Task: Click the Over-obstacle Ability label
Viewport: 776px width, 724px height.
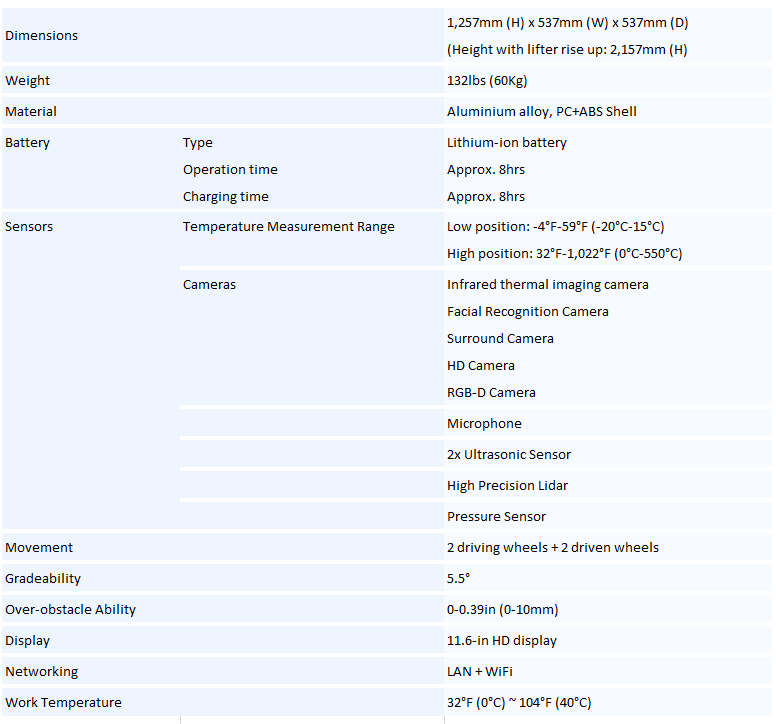Action: (70, 610)
